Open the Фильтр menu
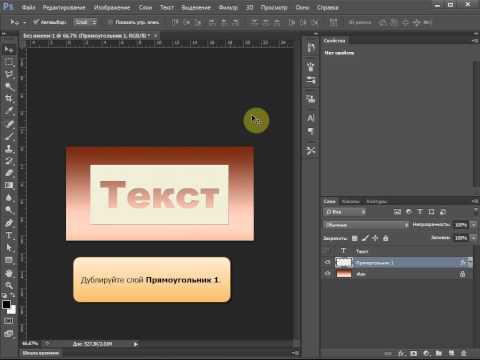 click(x=228, y=7)
